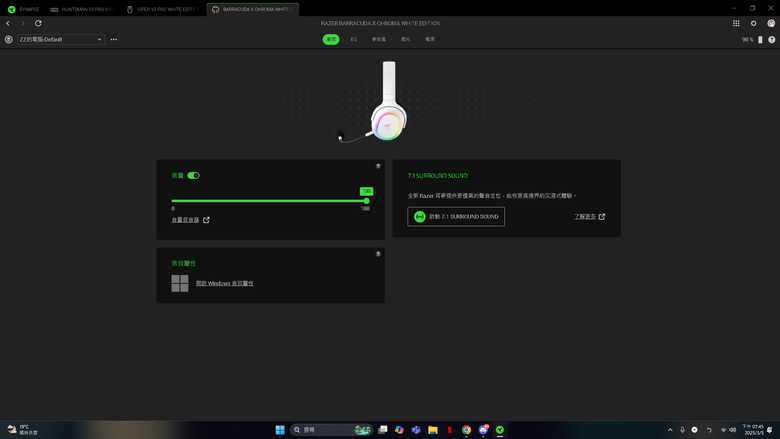This screenshot has height=439, width=780.
Task: Click the taskbar search box
Action: coord(331,430)
